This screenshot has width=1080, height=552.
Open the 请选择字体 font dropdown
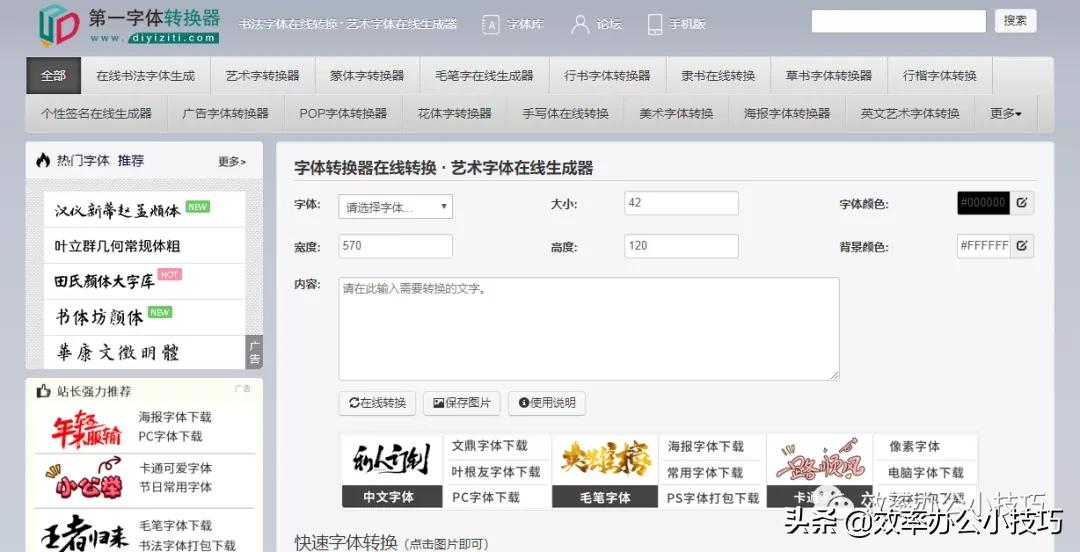tap(395, 207)
